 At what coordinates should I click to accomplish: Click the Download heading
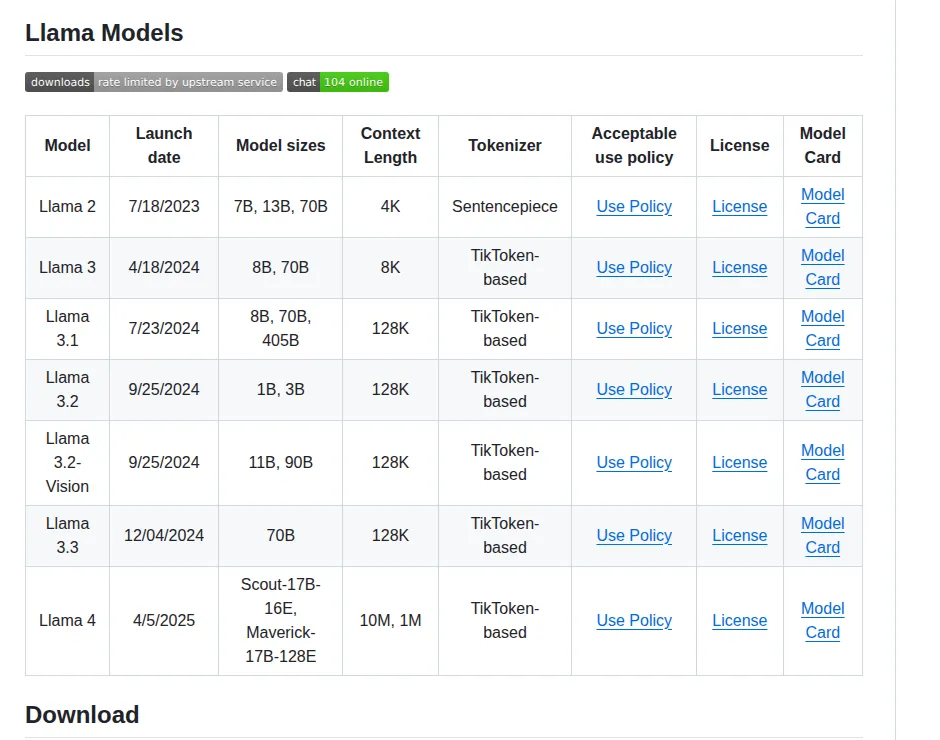point(82,715)
